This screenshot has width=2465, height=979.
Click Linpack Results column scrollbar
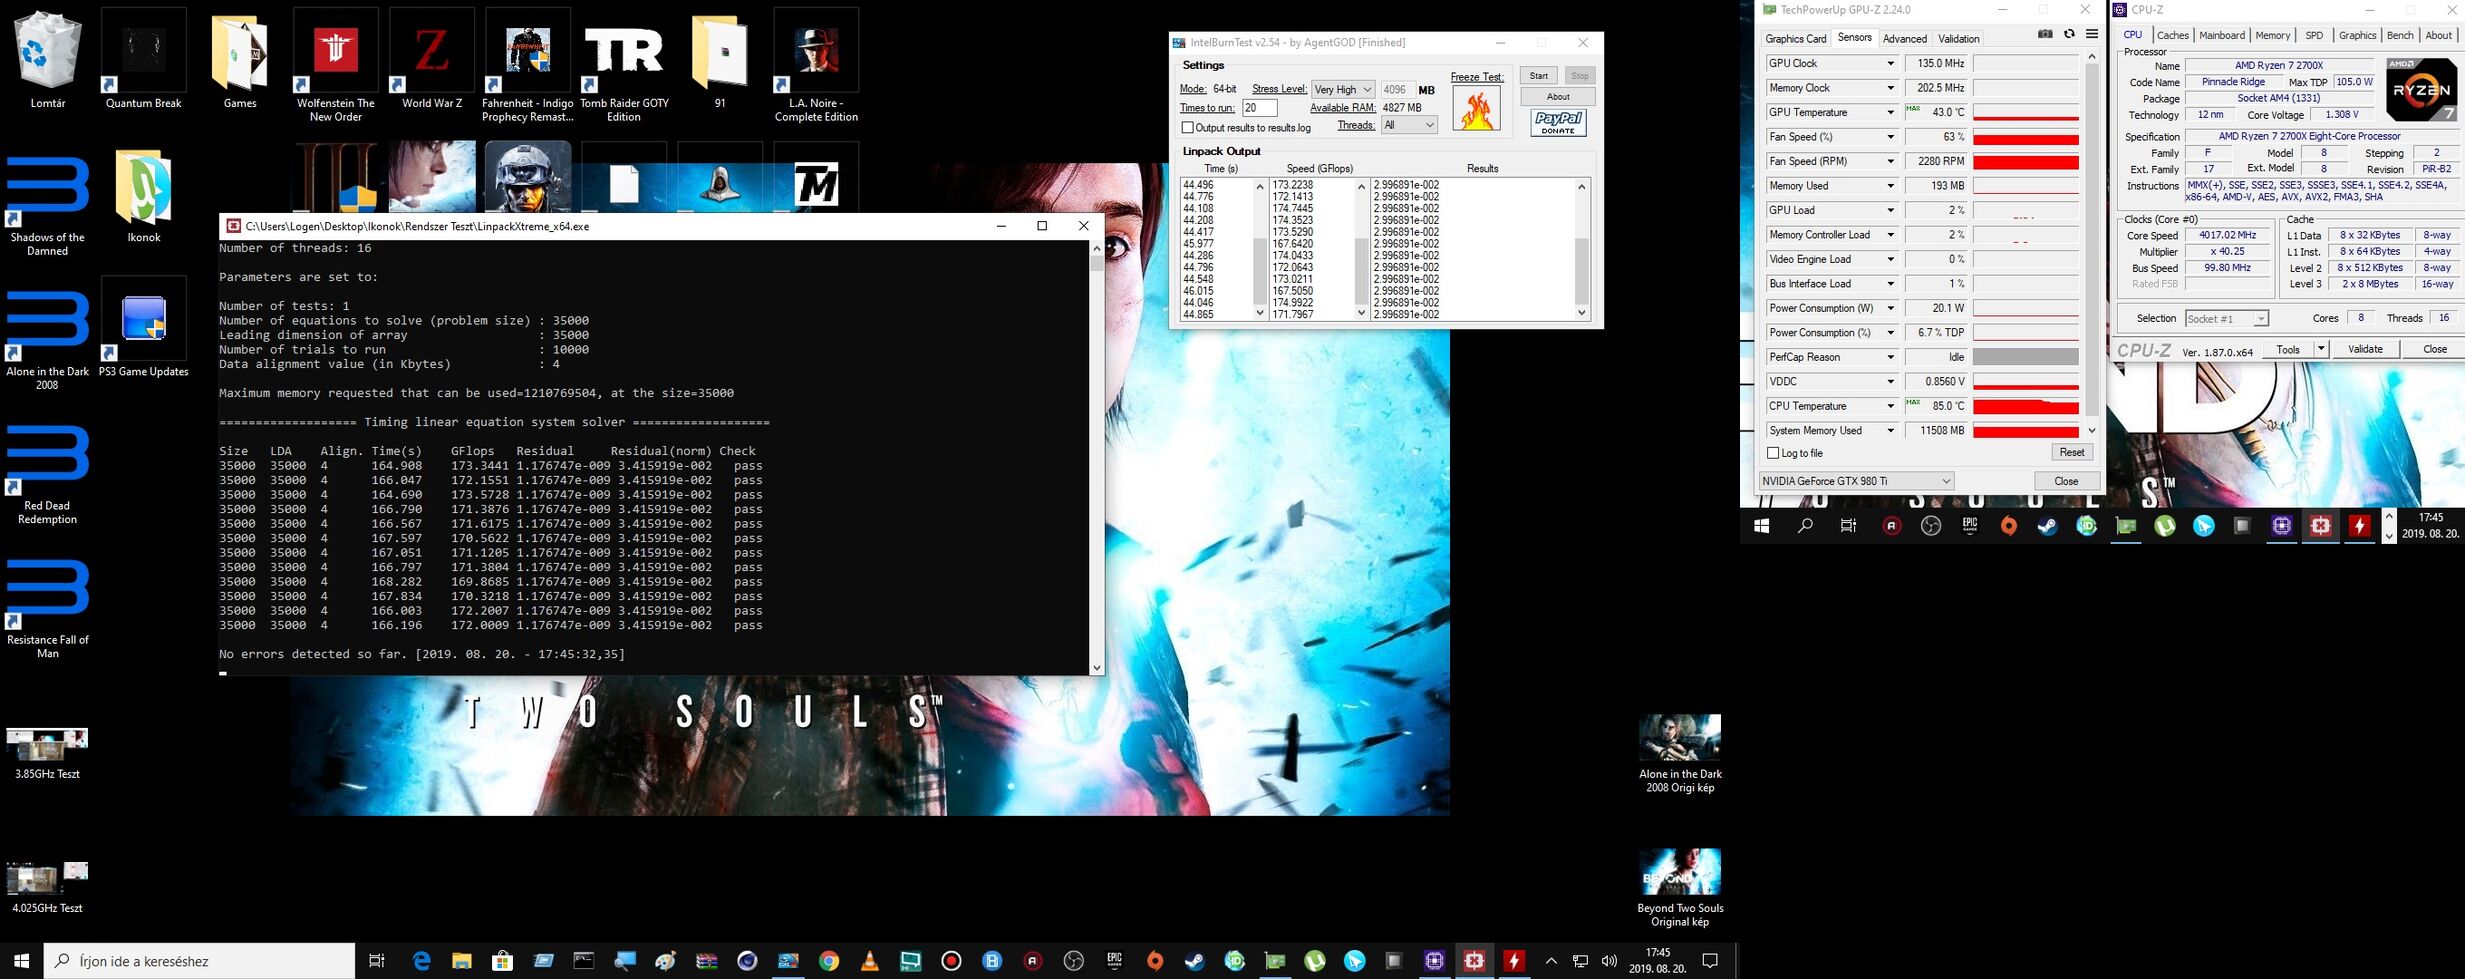1581,250
